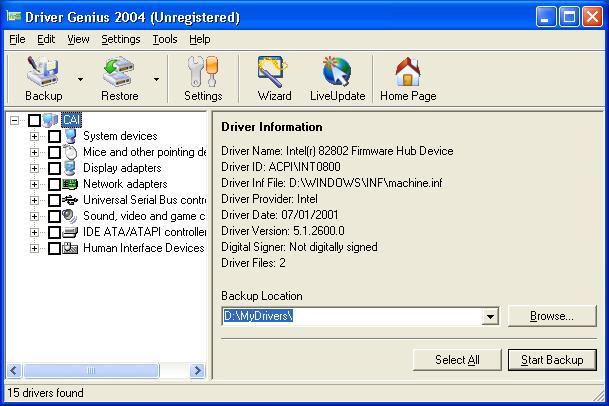Expand the Universal Serial Bus controllers node
The image size is (609, 406).
tap(34, 200)
